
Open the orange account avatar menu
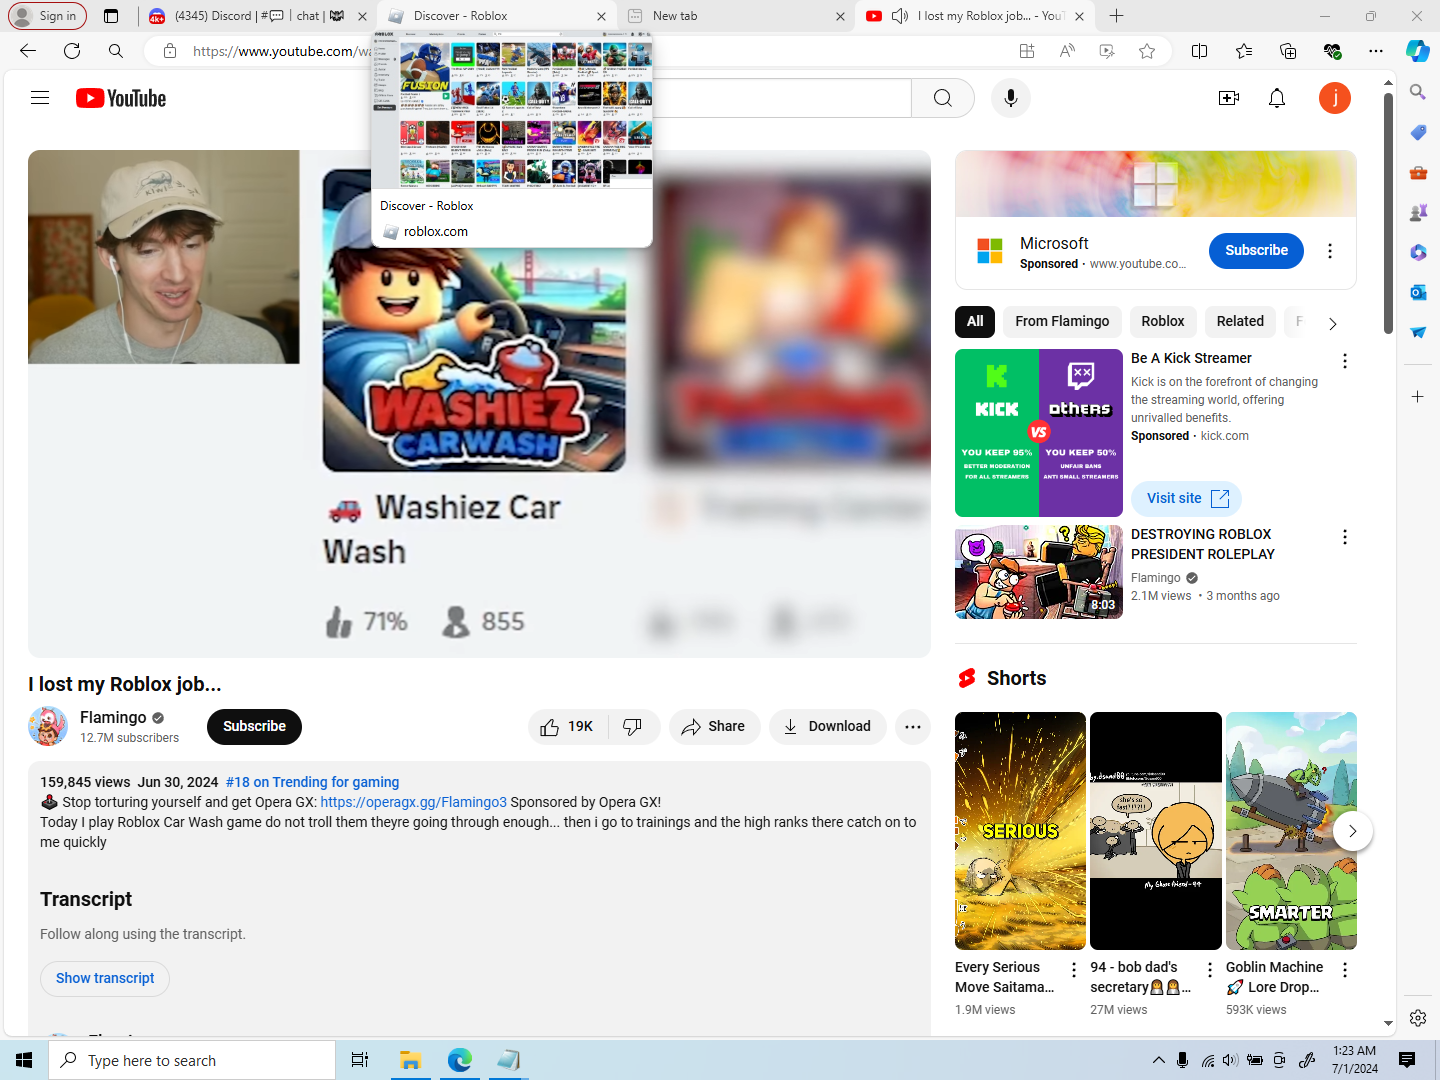(1335, 98)
